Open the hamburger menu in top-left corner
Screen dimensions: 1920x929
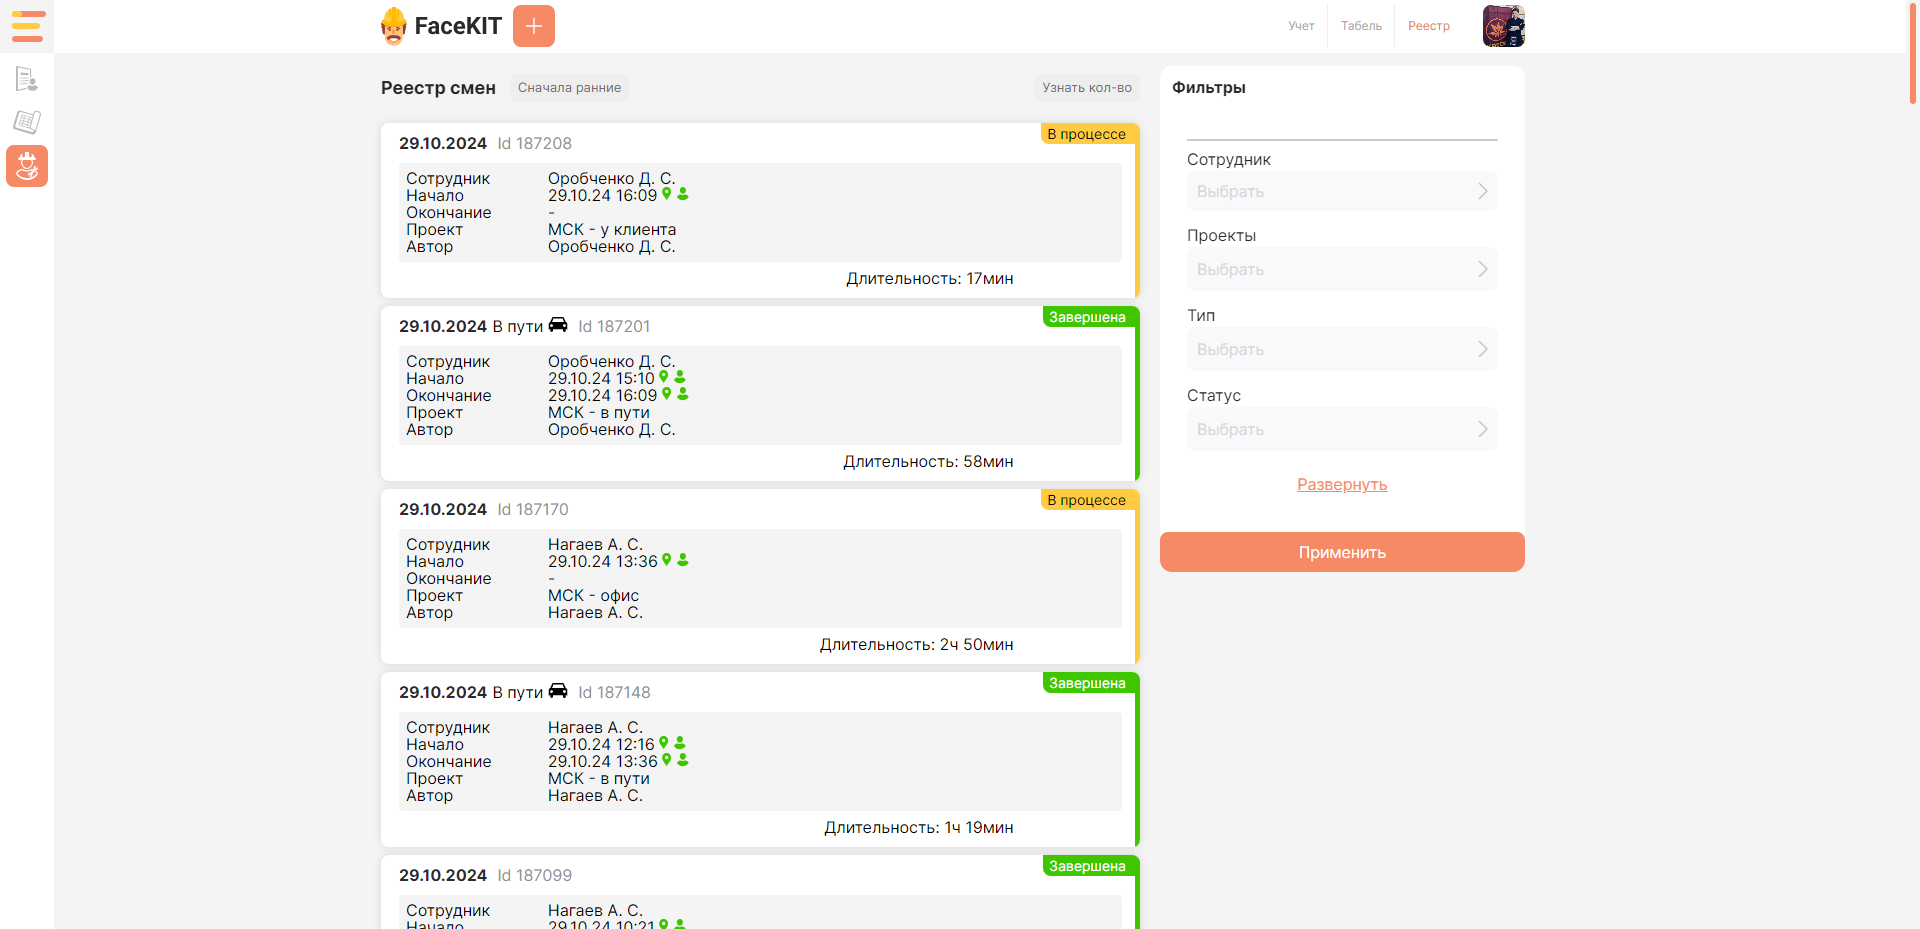click(27, 26)
